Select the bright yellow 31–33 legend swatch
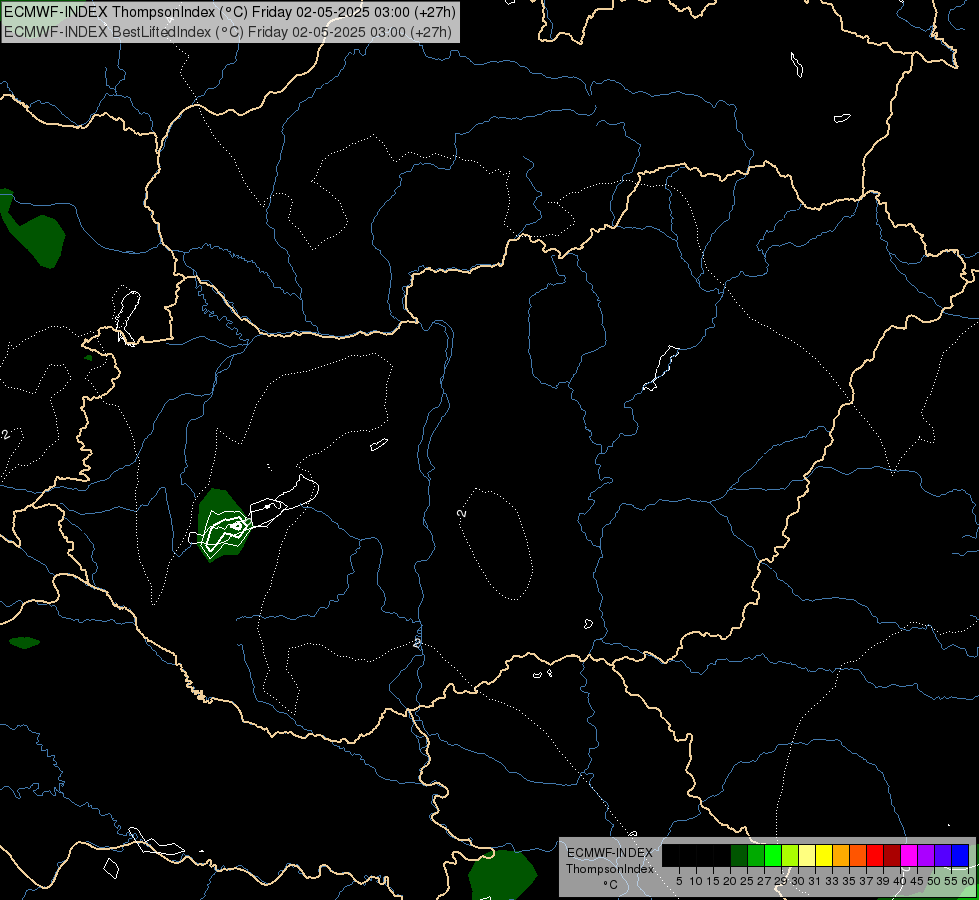Screen dimensions: 979x900 click(824, 855)
